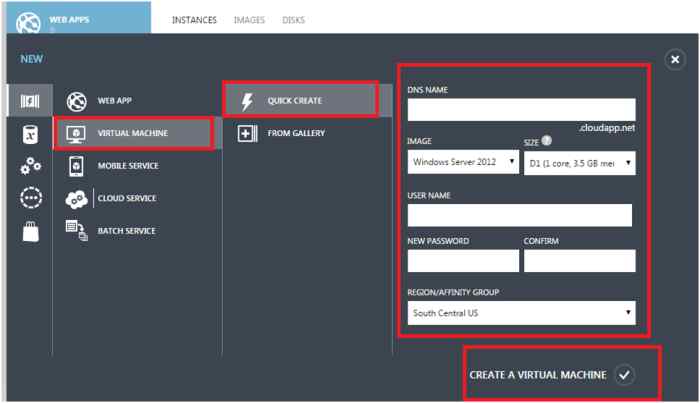Image resolution: width=700 pixels, height=403 pixels.
Task: Select the Compute category icon in the sidebar
Action: click(30, 101)
